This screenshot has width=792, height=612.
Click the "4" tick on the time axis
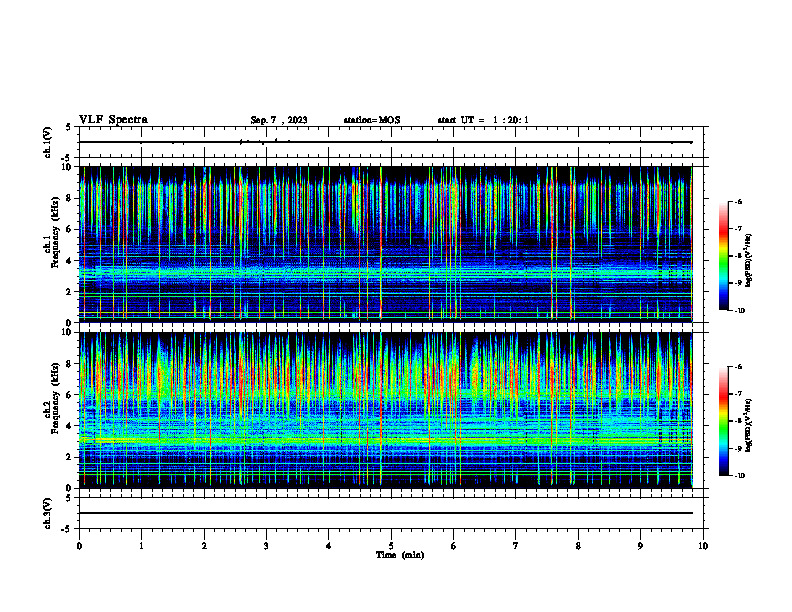[329, 546]
